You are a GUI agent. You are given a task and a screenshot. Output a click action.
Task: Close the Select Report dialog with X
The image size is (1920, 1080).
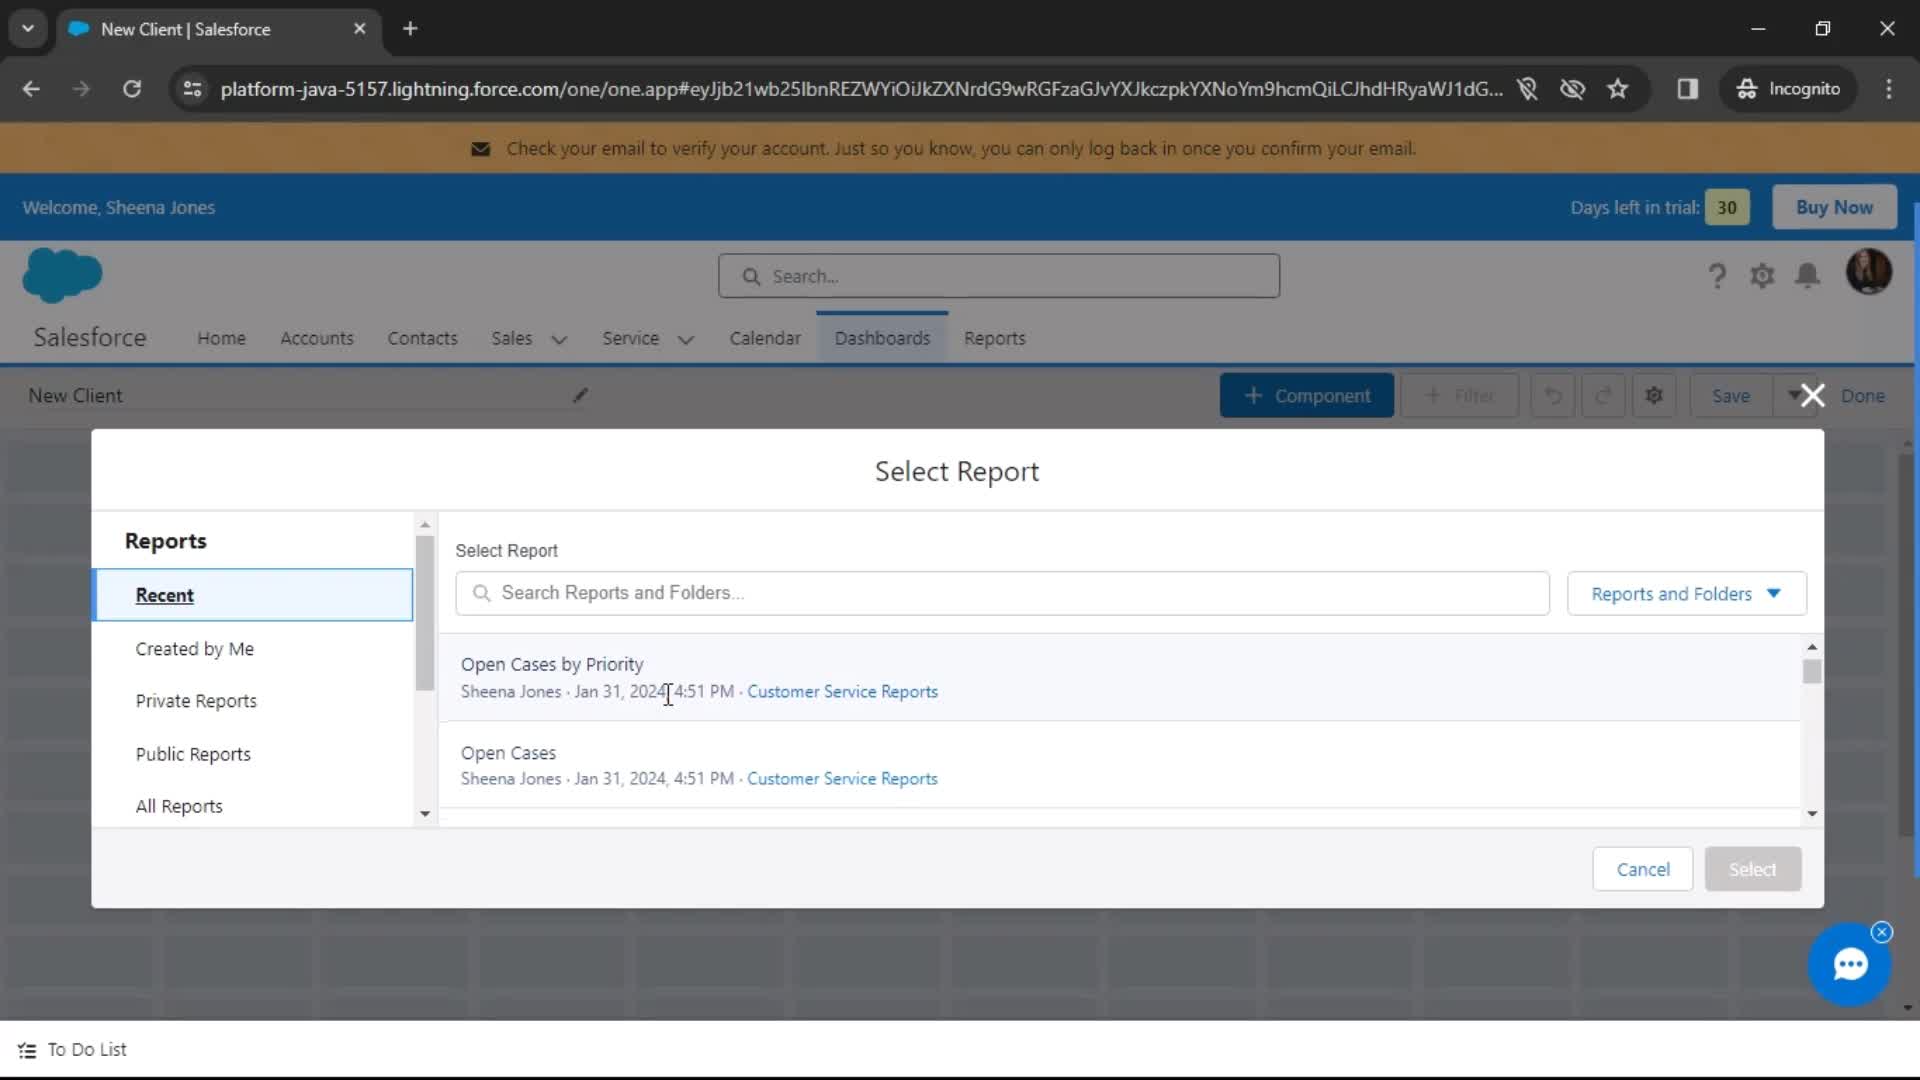pyautogui.click(x=1812, y=396)
